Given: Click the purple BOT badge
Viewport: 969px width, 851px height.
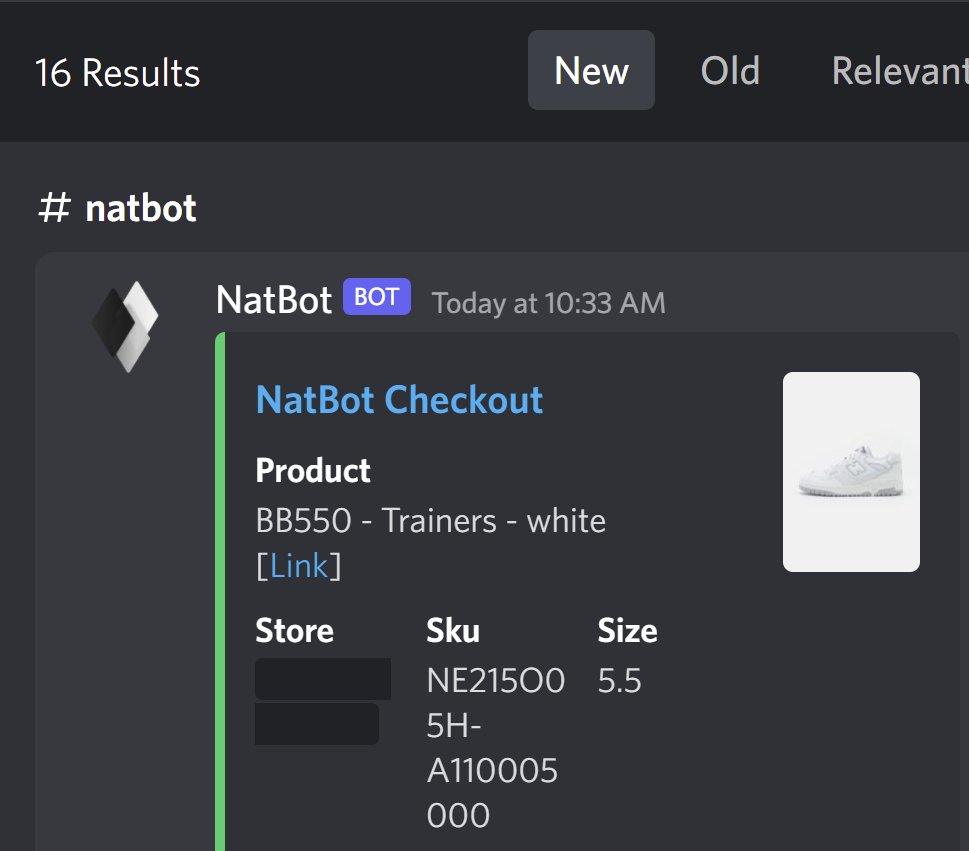Looking at the screenshot, I should [376, 297].
